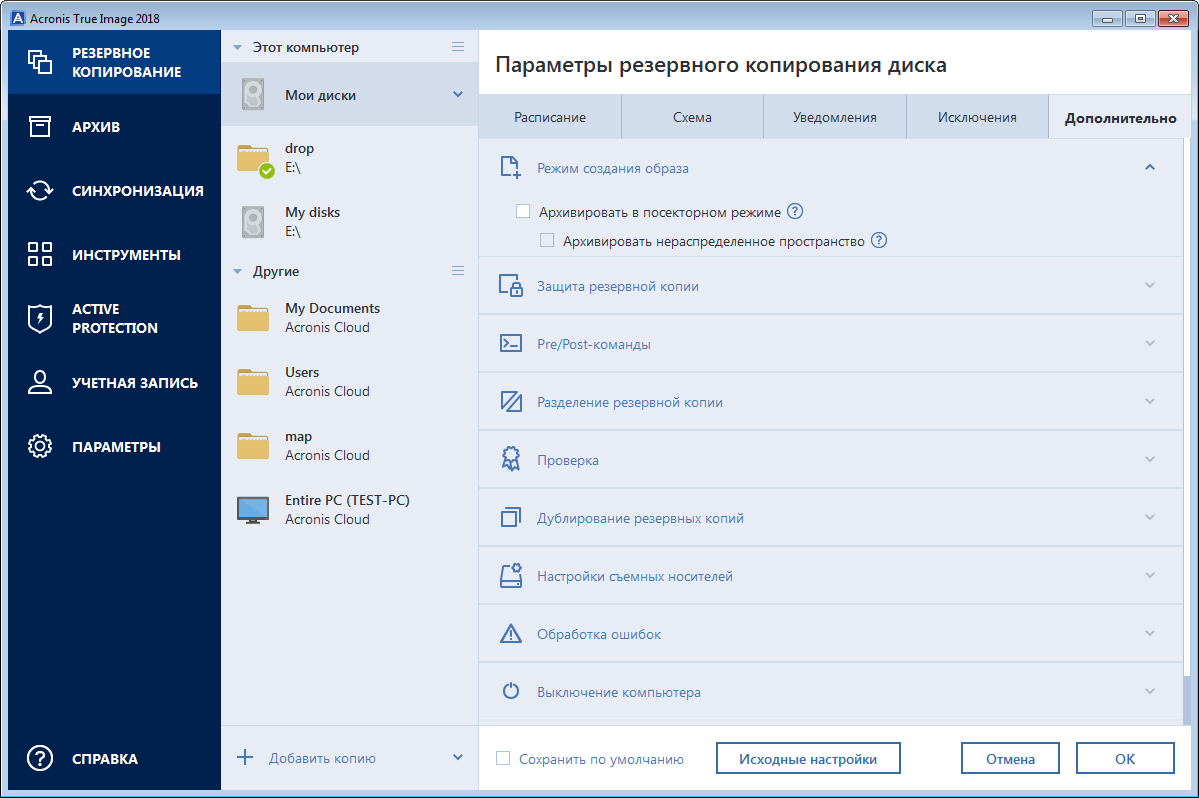Click the backup splitting icon
1199x798 pixels.
point(510,401)
